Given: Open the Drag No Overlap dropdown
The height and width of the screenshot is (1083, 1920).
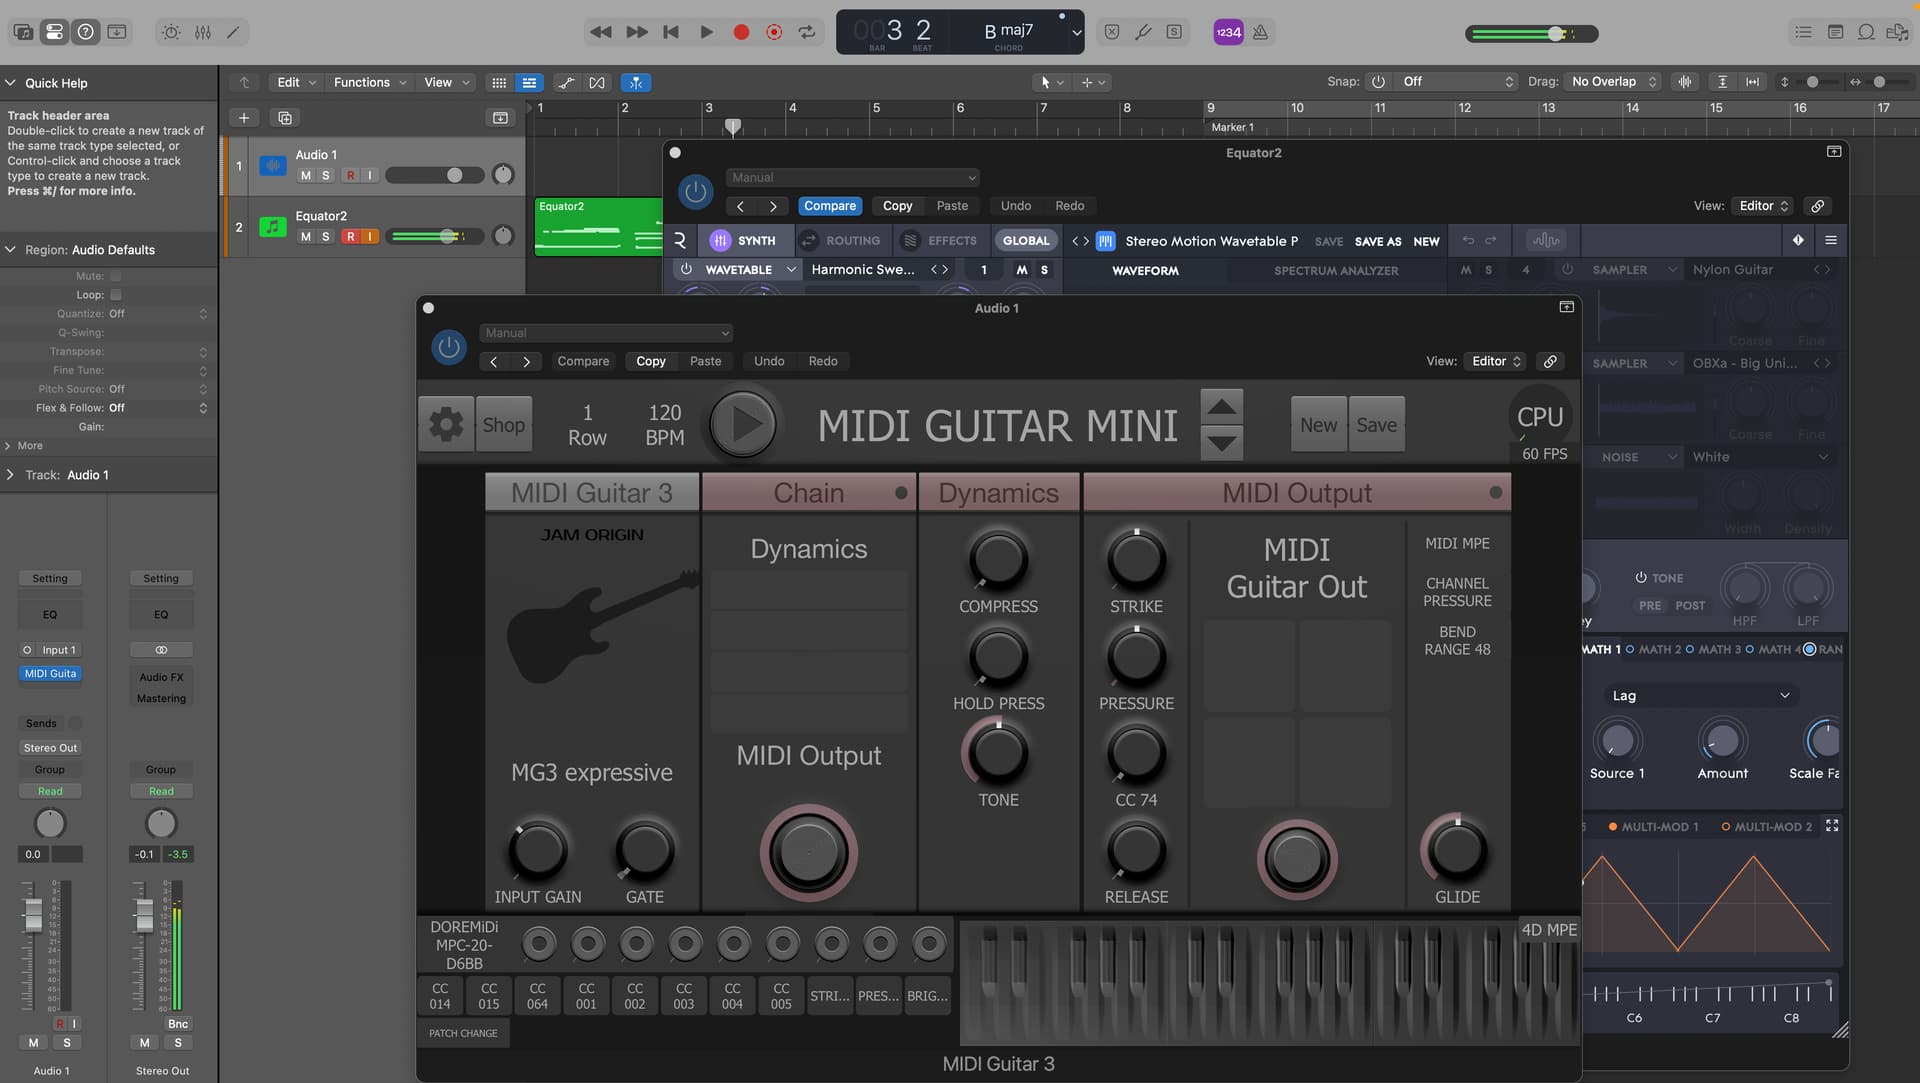Looking at the screenshot, I should tap(1613, 82).
